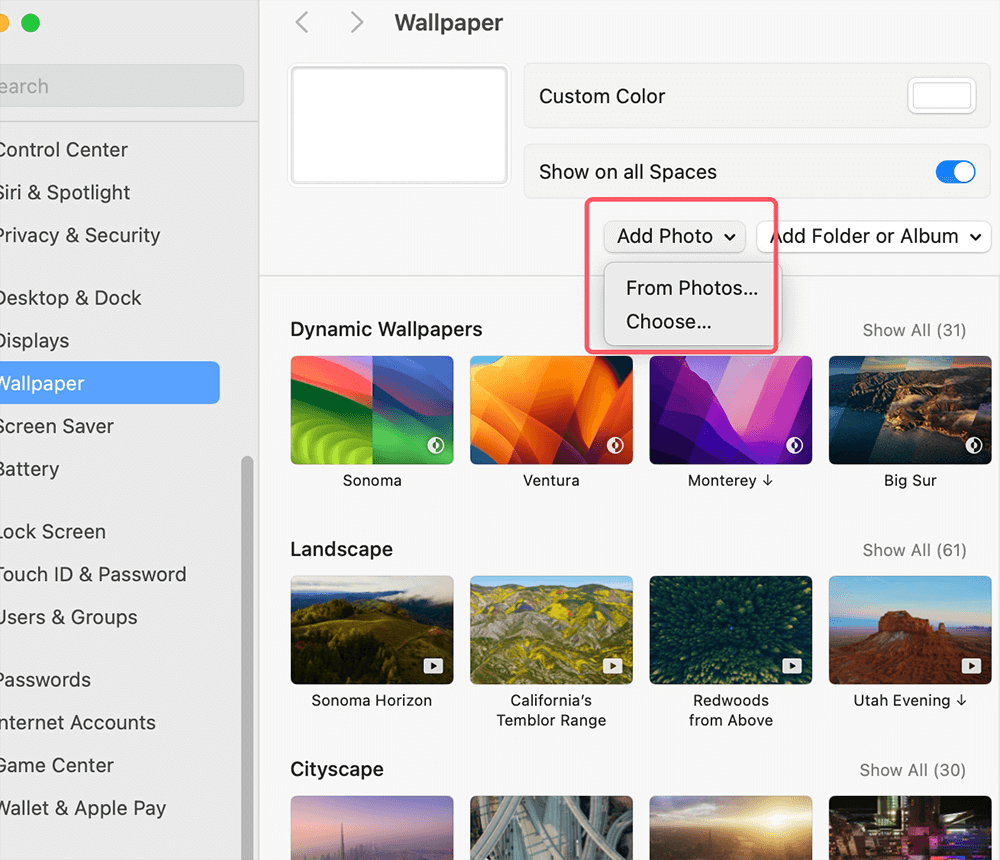Screen dimensions: 1000x860
Task: Choose the From Photos… menu option
Action: coord(691,288)
